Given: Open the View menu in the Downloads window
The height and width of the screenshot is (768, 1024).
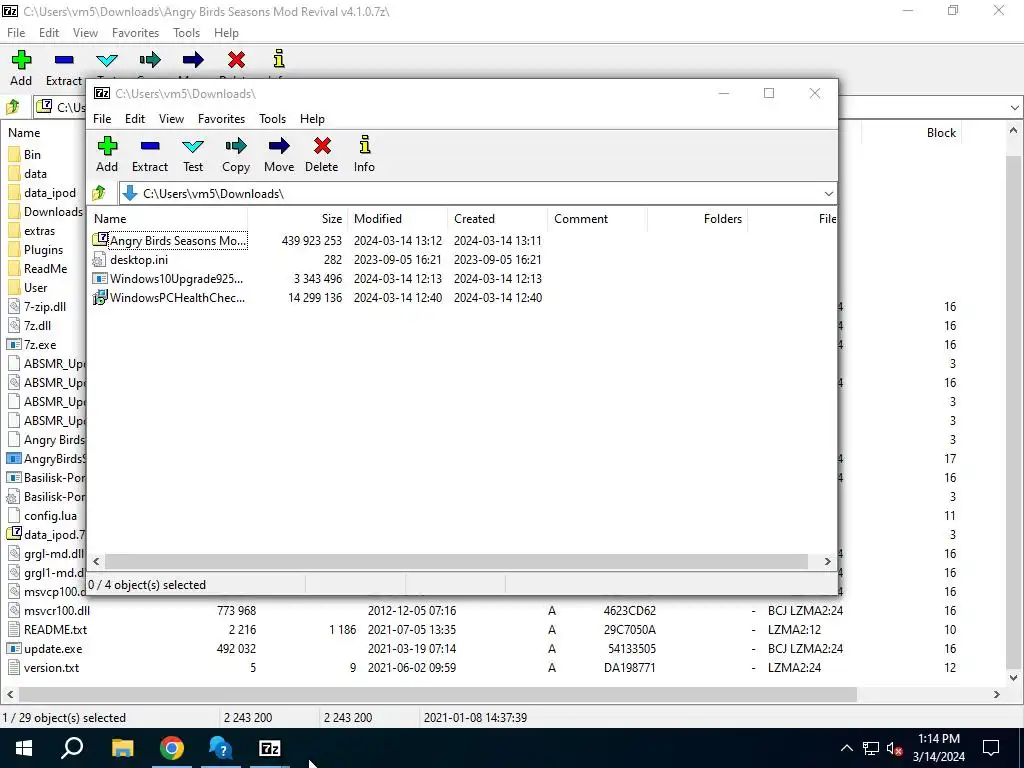Looking at the screenshot, I should coord(171,119).
